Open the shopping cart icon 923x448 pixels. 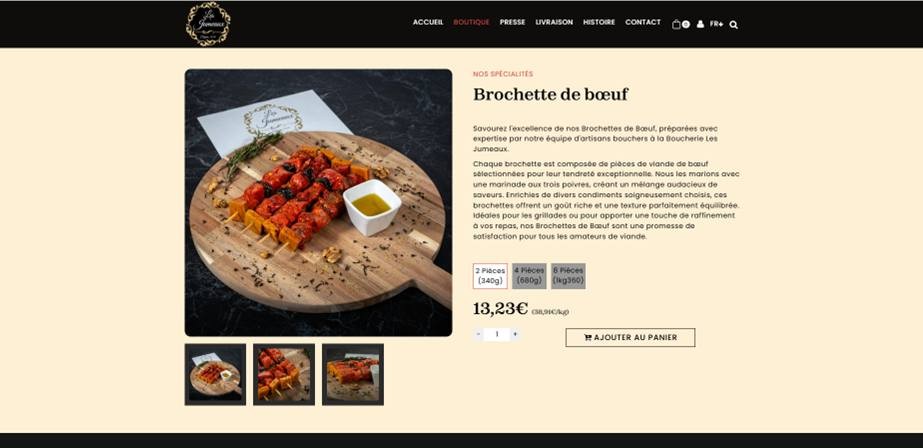coord(680,24)
